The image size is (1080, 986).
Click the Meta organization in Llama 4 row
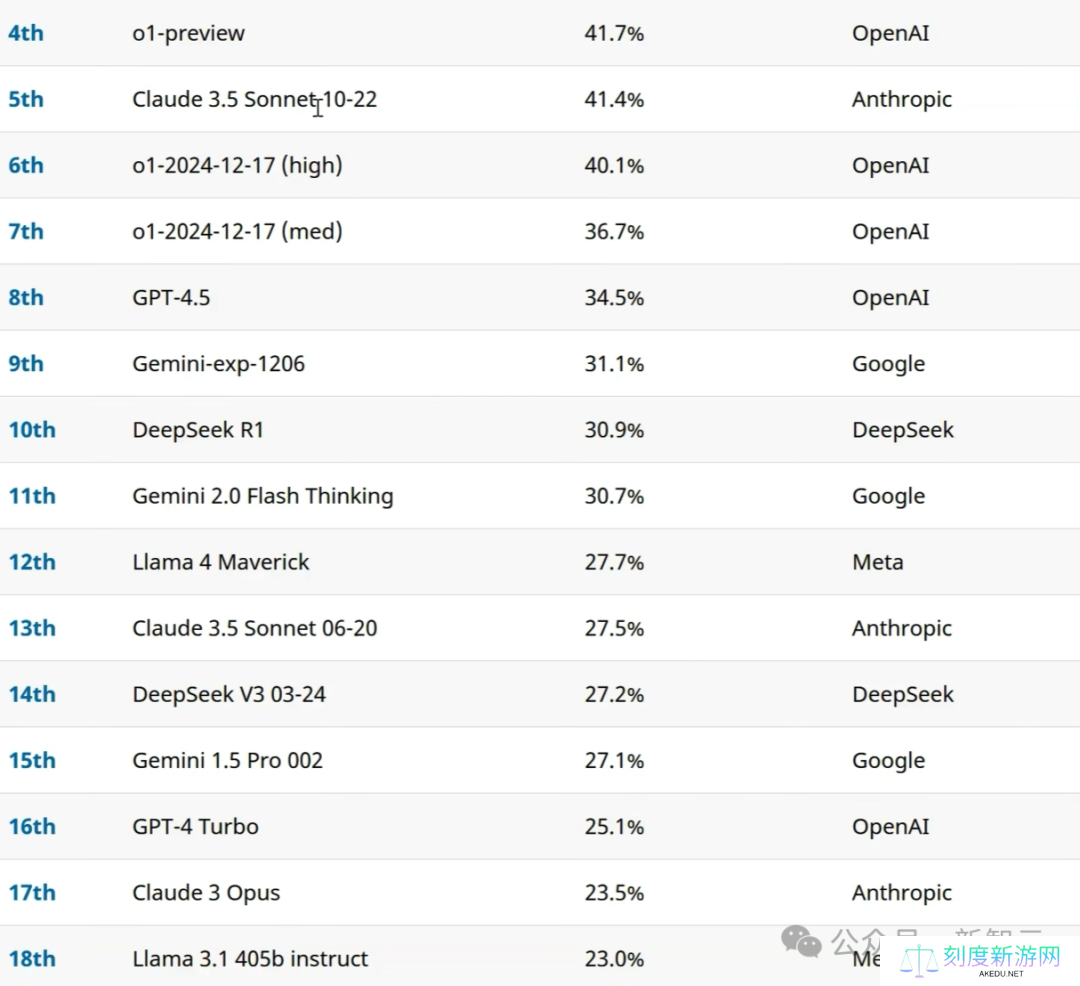pyautogui.click(x=877, y=562)
